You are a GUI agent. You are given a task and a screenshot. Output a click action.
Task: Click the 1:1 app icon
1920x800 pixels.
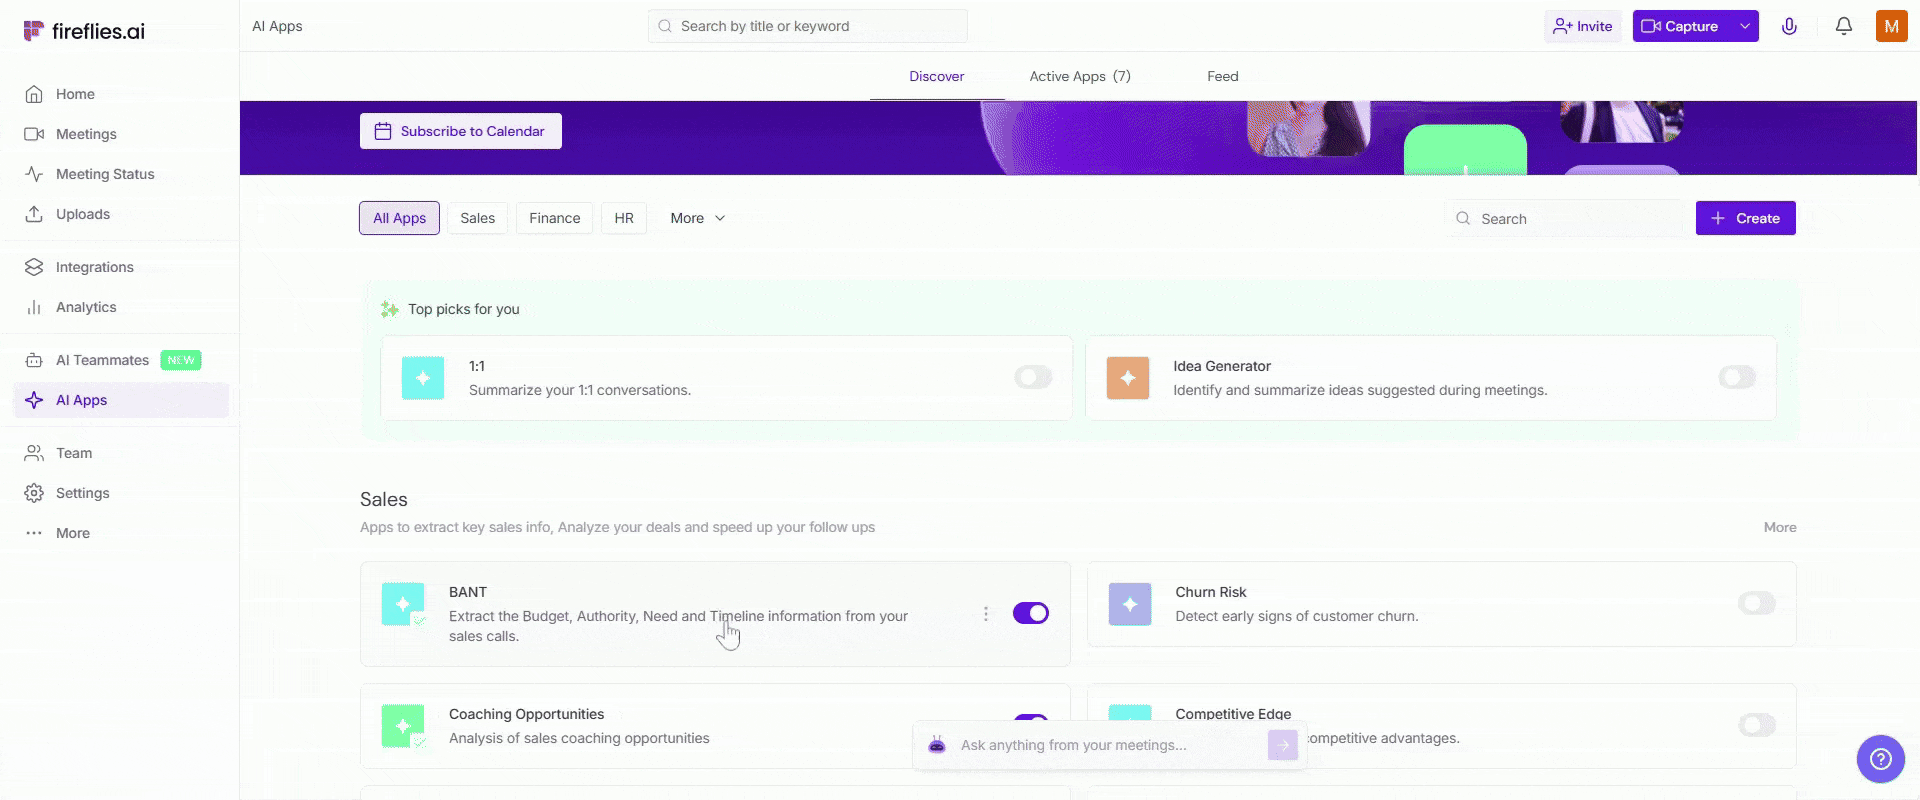pyautogui.click(x=423, y=378)
